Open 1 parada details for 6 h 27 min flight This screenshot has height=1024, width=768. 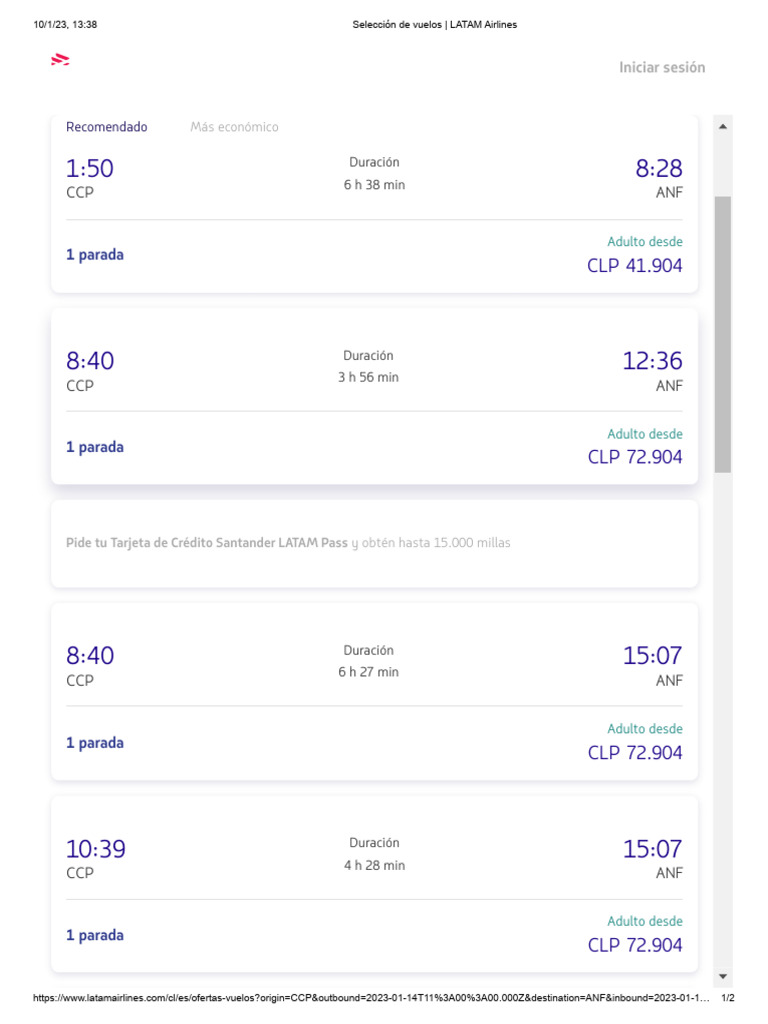[x=95, y=743]
